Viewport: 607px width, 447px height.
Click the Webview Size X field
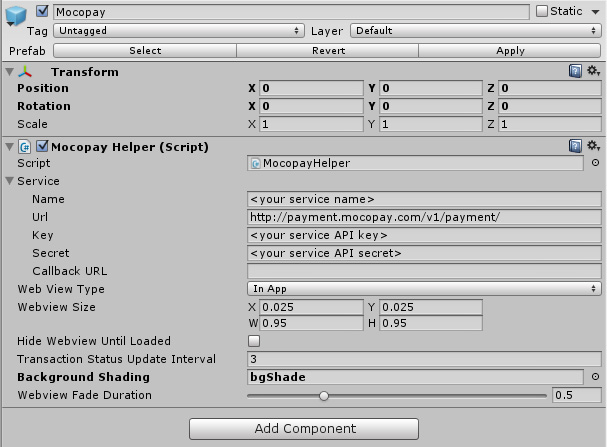[311, 307]
